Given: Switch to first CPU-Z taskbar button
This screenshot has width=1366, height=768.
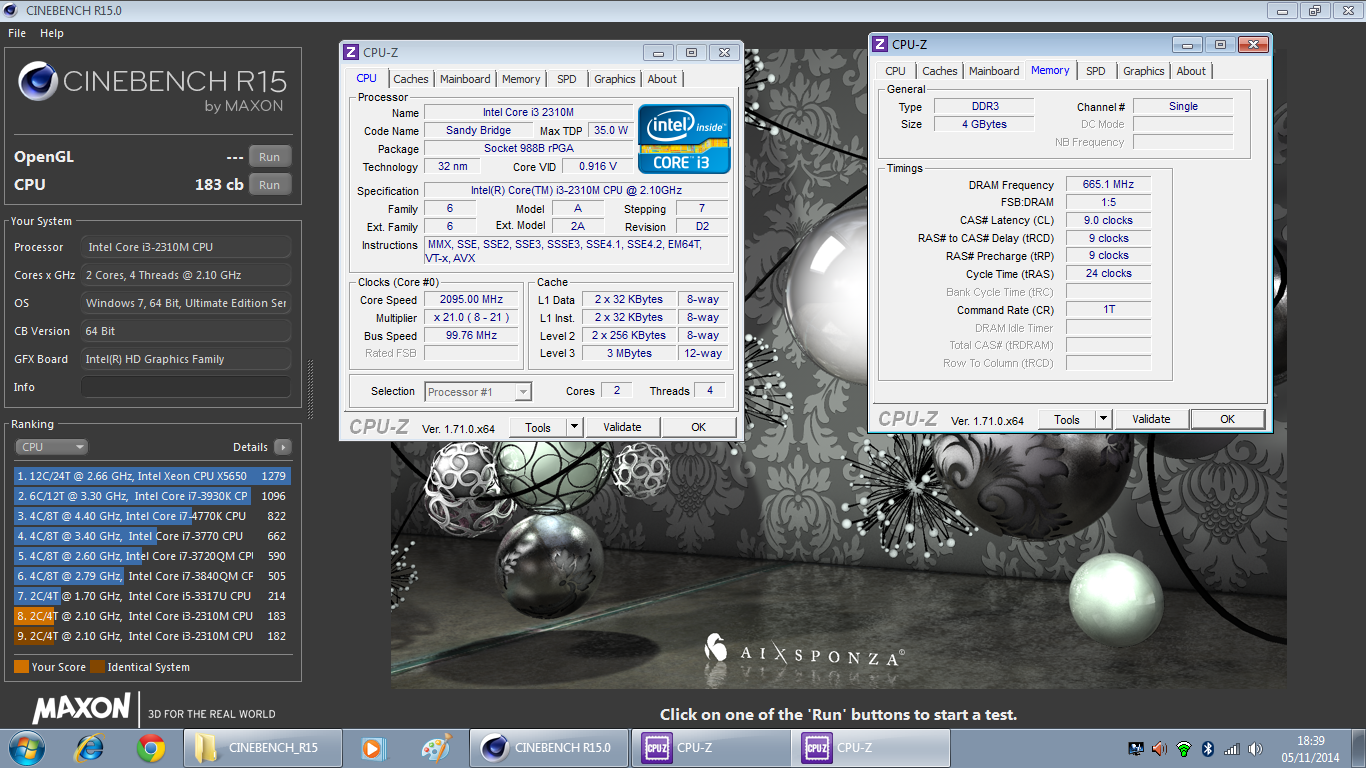Looking at the screenshot, I should pos(709,747).
